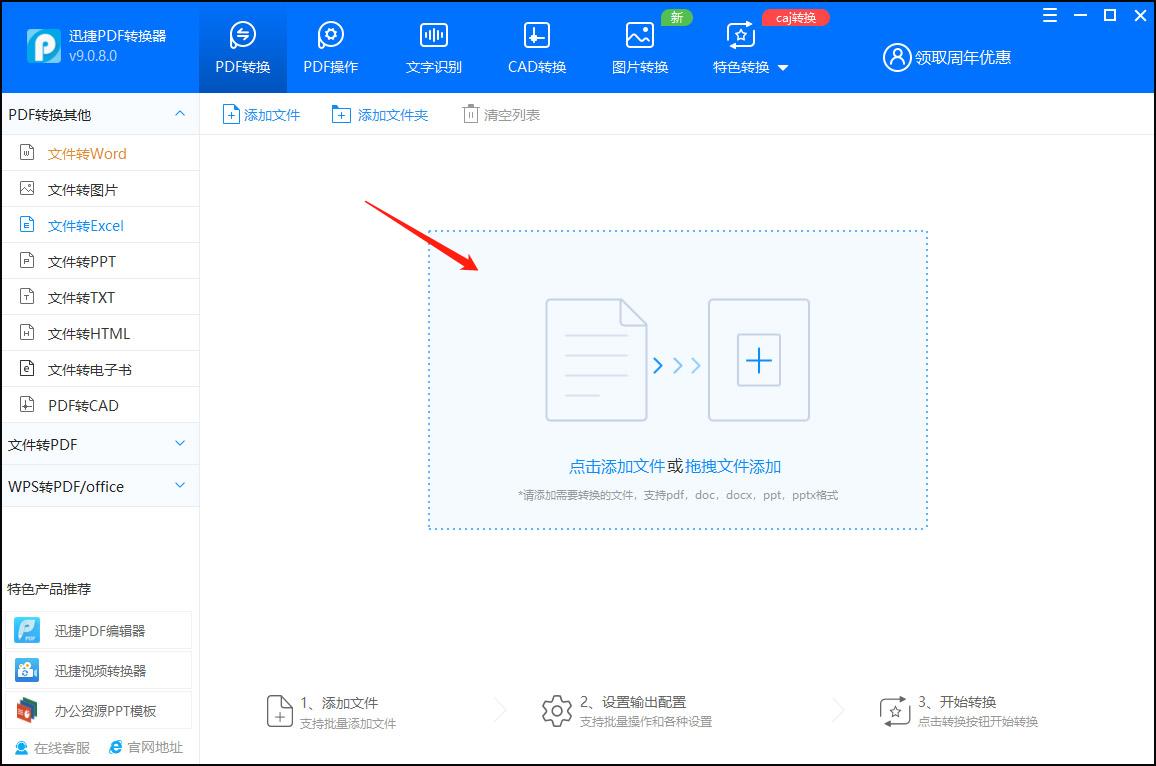Launch 迅捷PDF编辑器 from recommended products

coord(100,630)
